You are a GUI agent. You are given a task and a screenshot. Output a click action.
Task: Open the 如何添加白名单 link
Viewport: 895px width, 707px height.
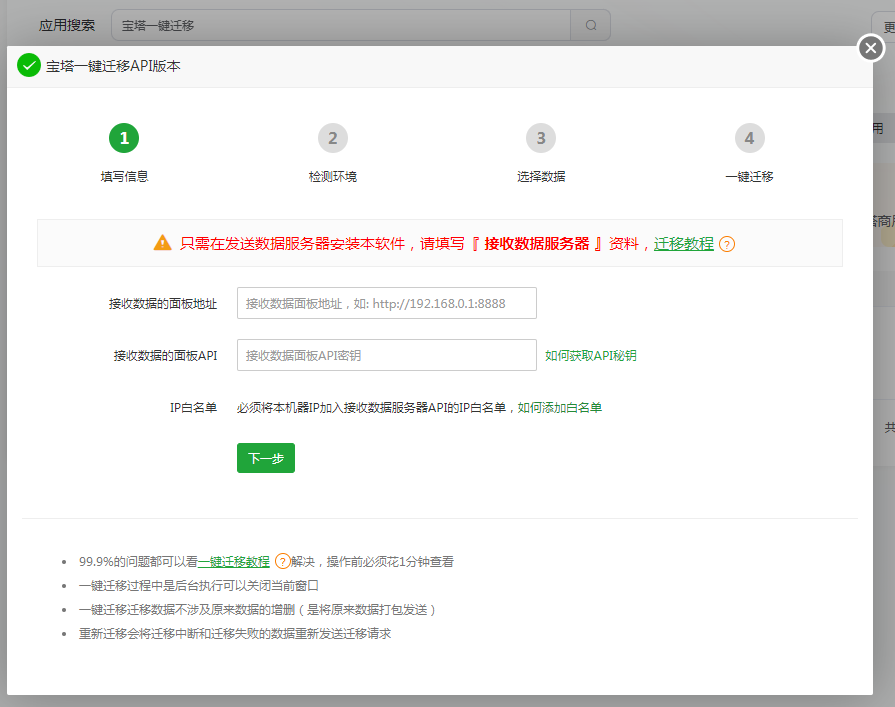pyautogui.click(x=559, y=408)
